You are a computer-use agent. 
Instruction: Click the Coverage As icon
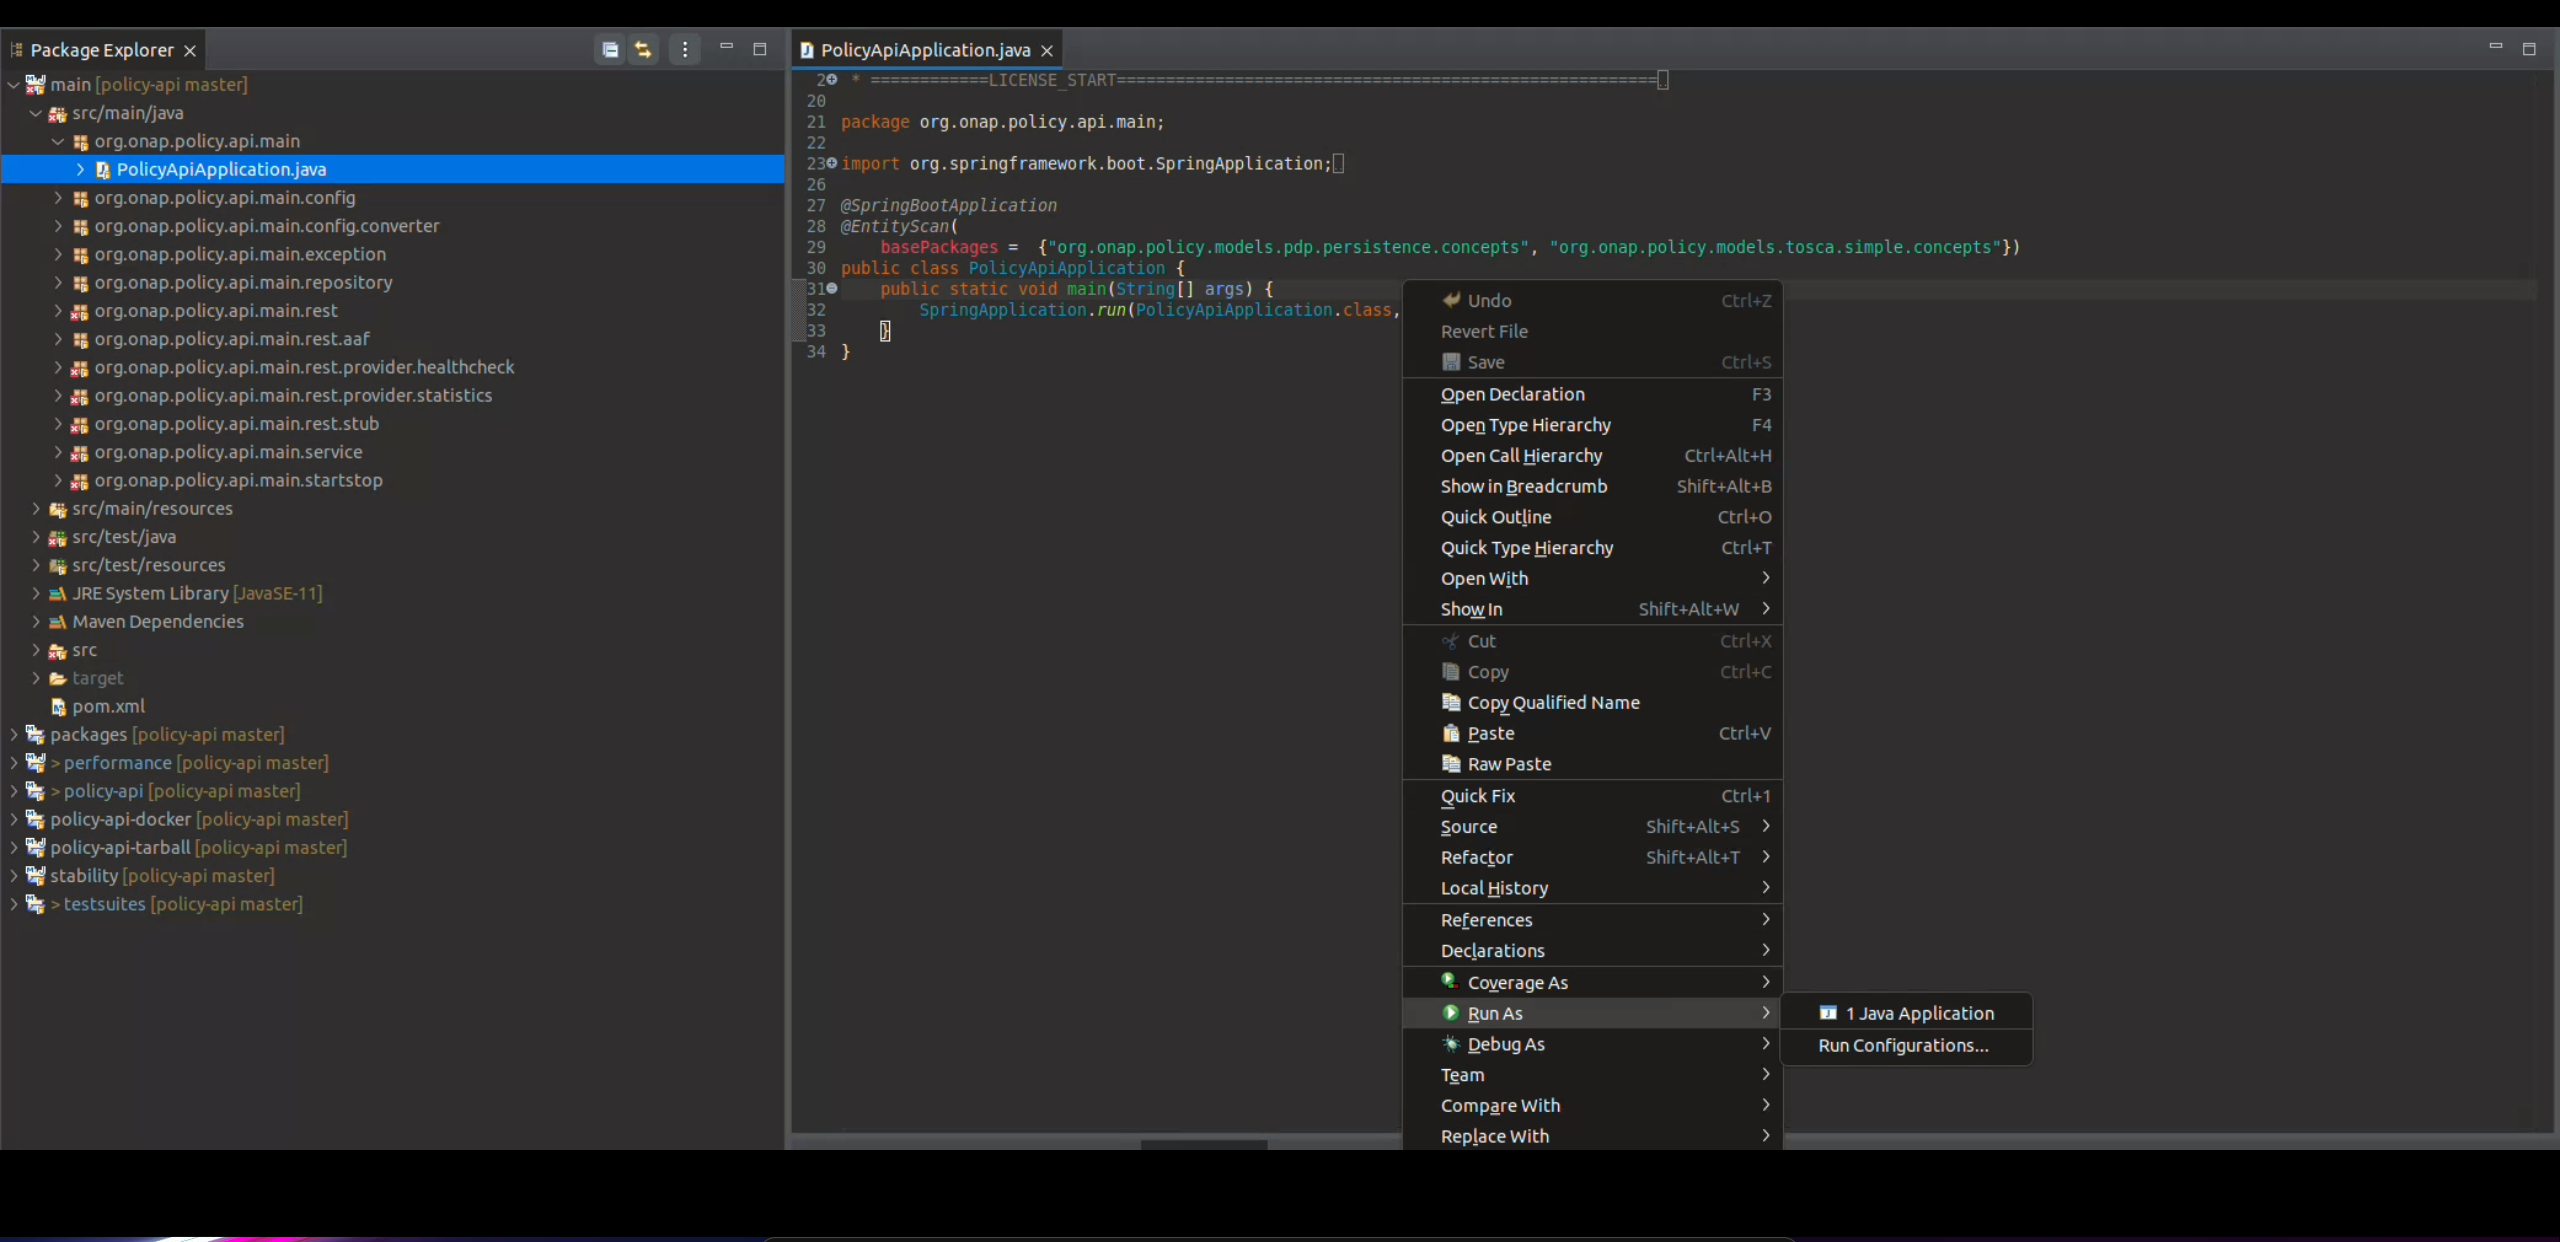point(1451,982)
